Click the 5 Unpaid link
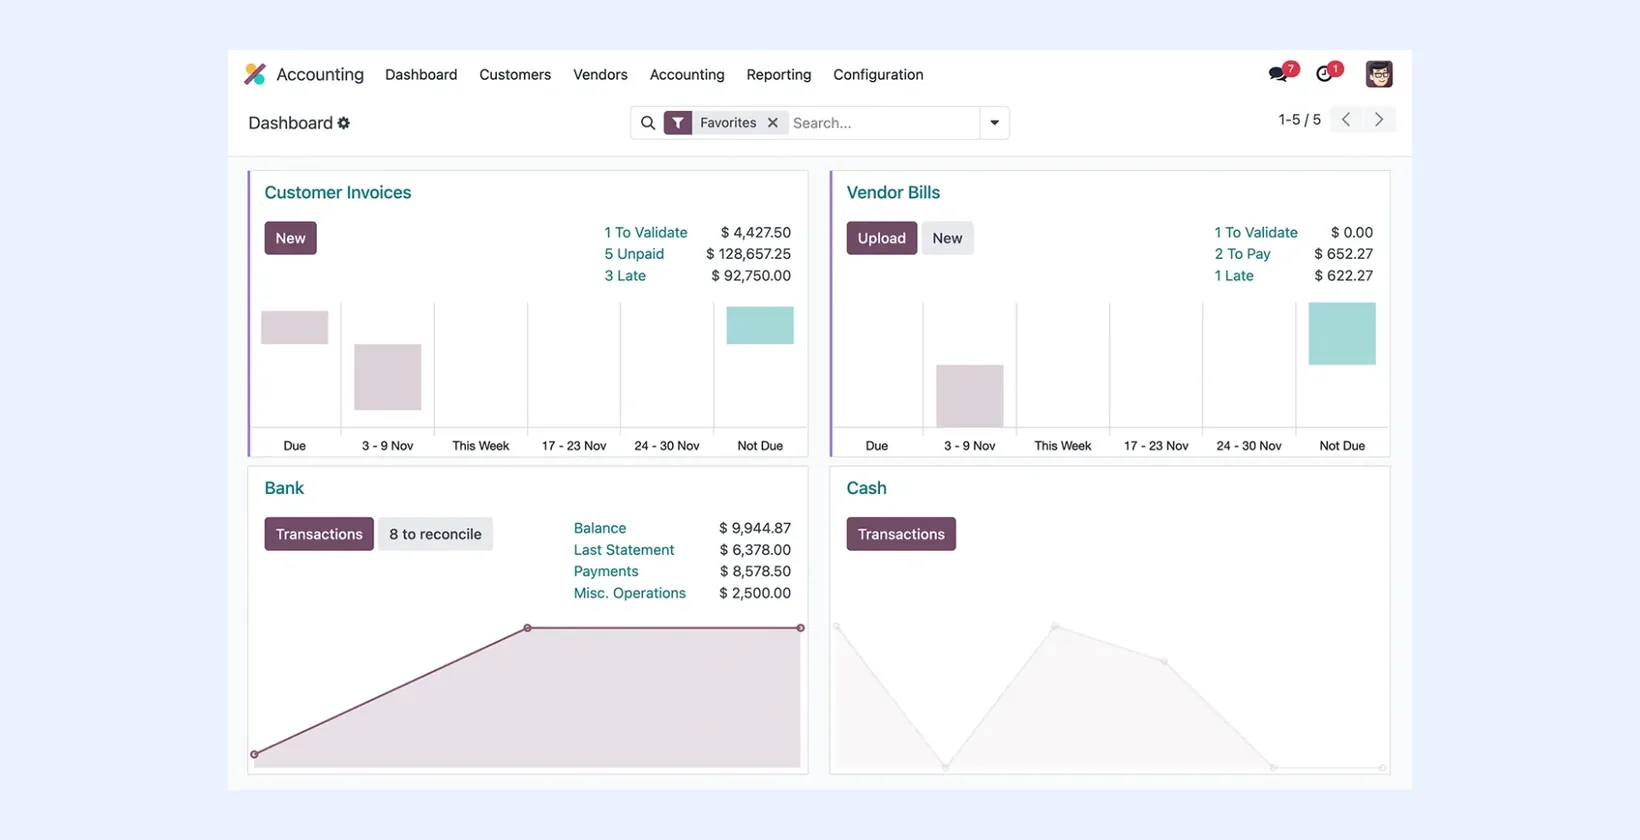Viewport: 1640px width, 840px height. point(634,254)
